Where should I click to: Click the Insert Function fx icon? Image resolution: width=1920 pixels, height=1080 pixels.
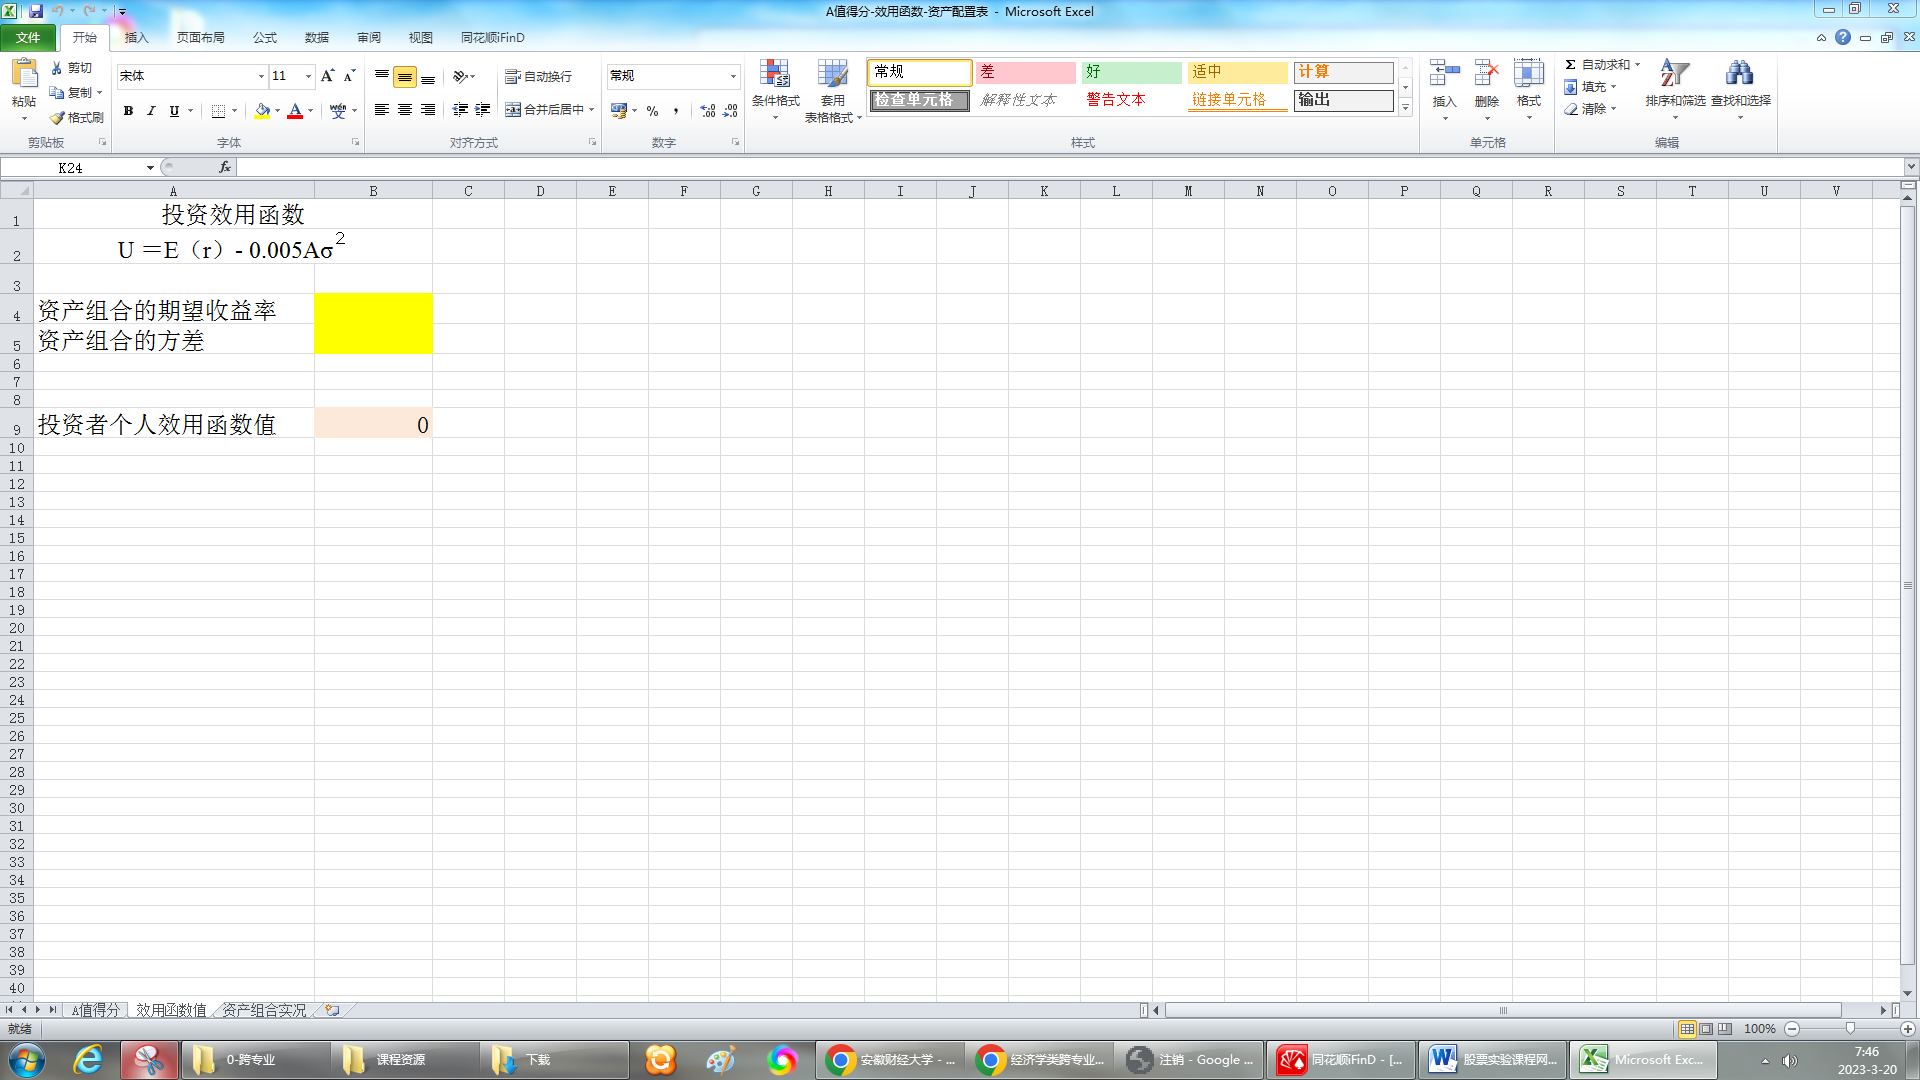point(225,167)
